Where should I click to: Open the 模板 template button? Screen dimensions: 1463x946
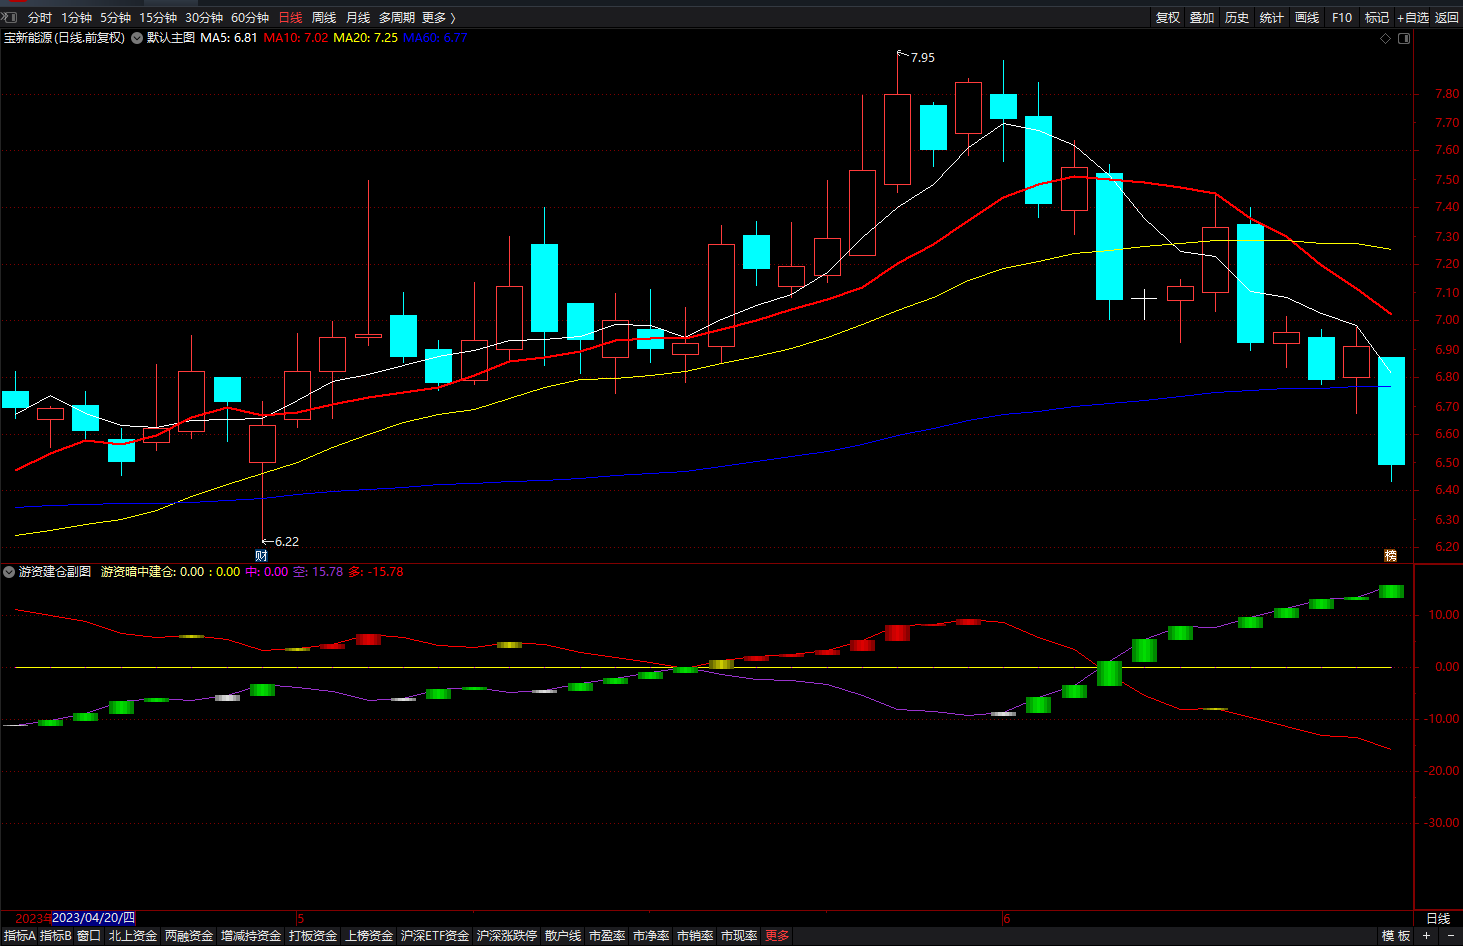point(1396,936)
